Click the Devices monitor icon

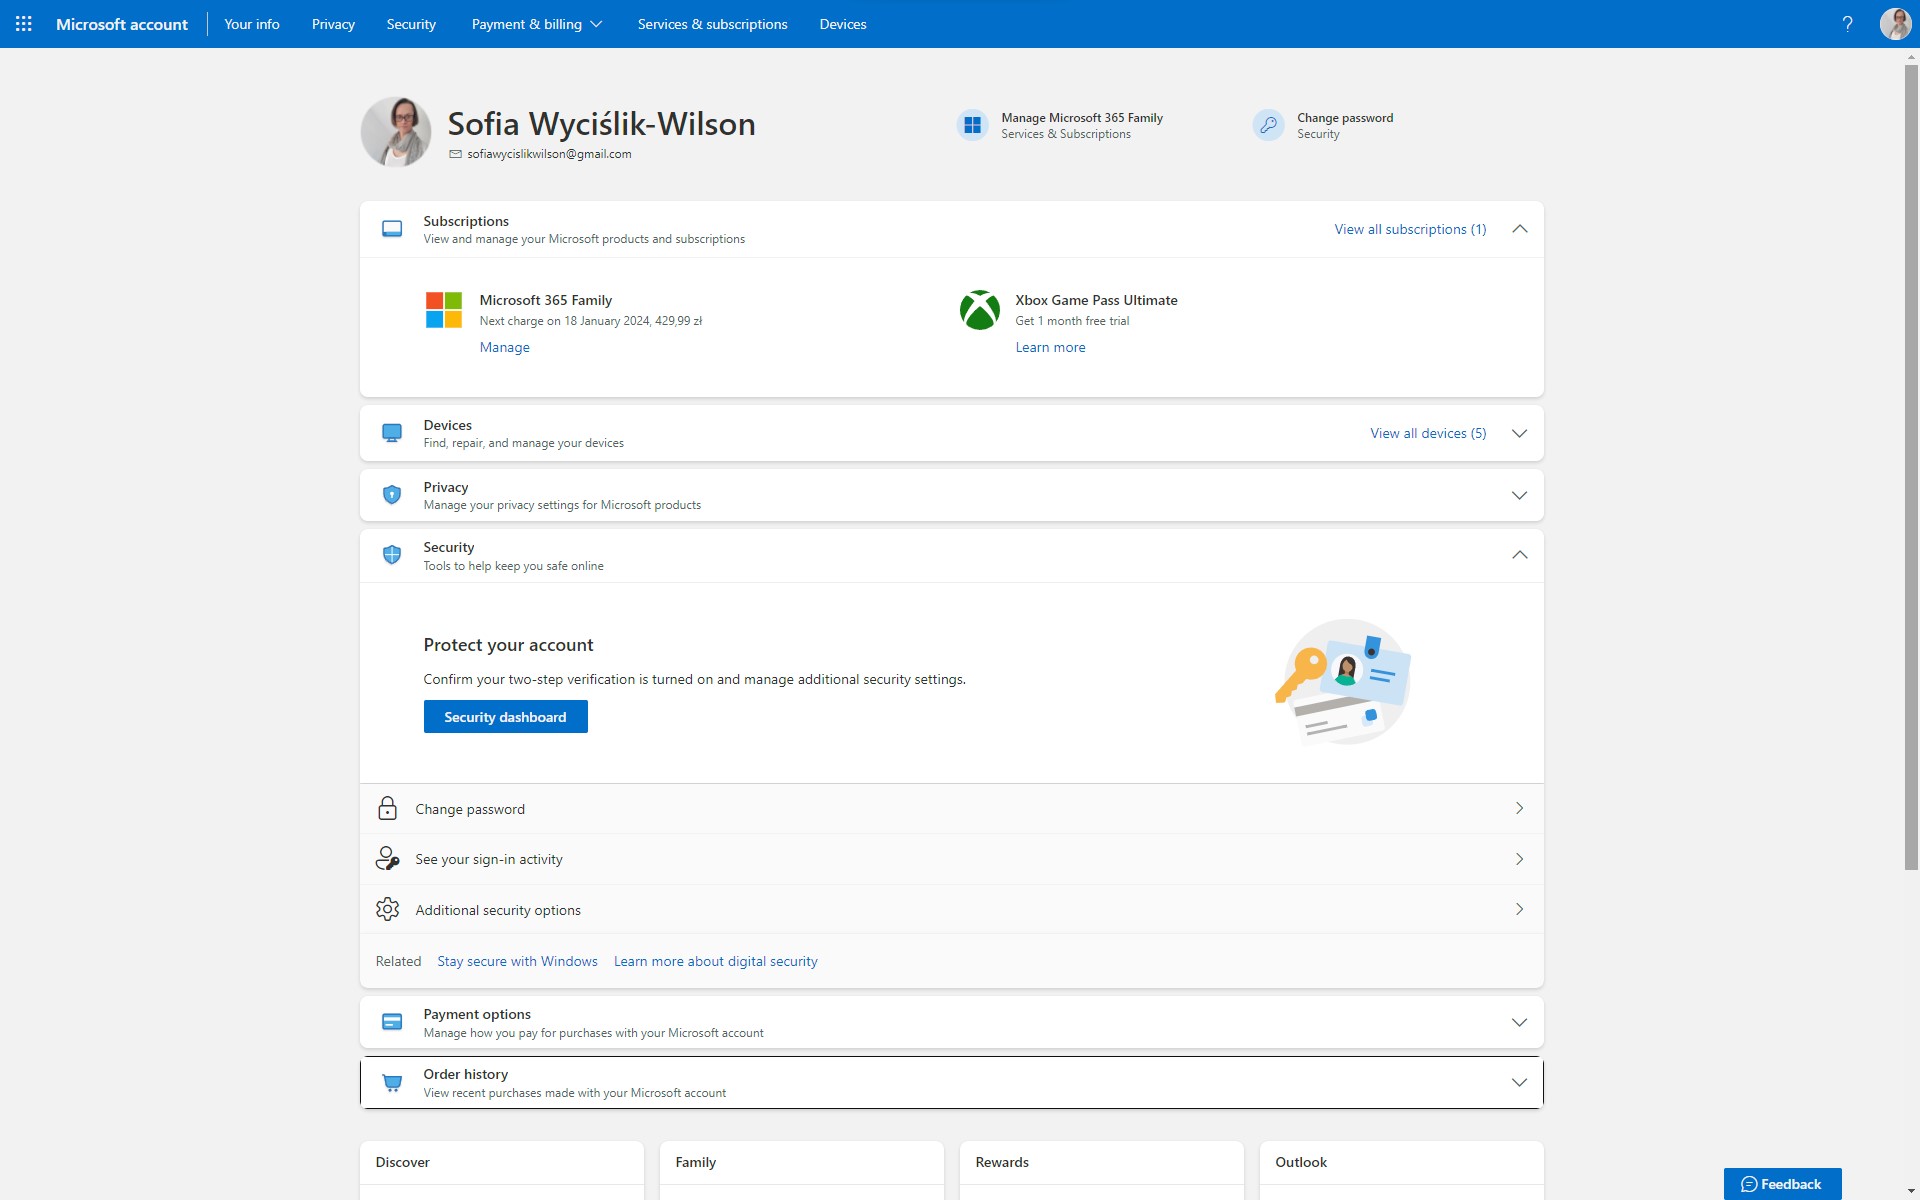pos(392,433)
